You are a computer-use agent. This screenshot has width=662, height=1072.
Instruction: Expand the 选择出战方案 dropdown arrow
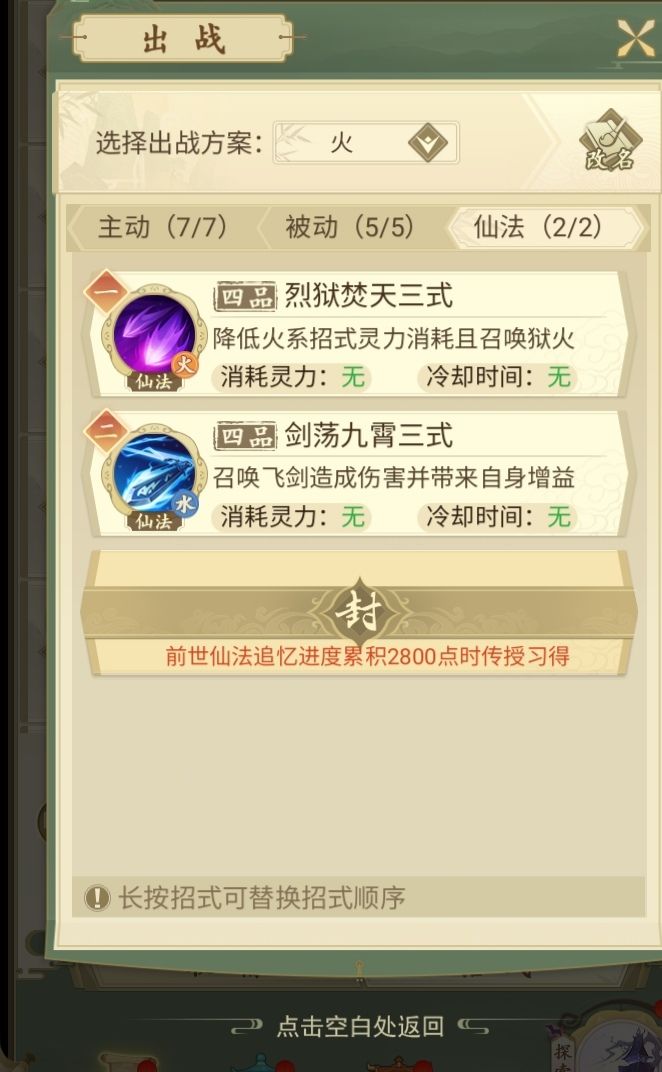point(428,142)
